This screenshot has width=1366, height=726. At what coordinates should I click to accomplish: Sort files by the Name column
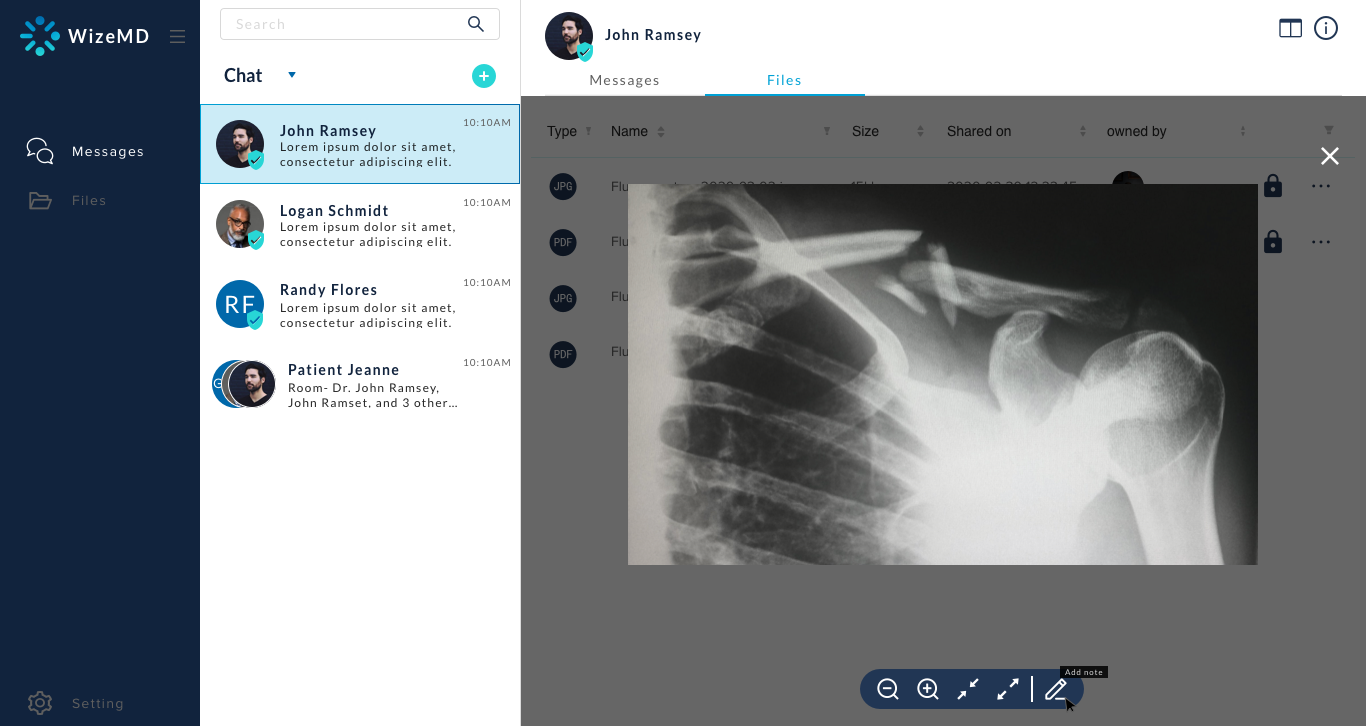(661, 131)
